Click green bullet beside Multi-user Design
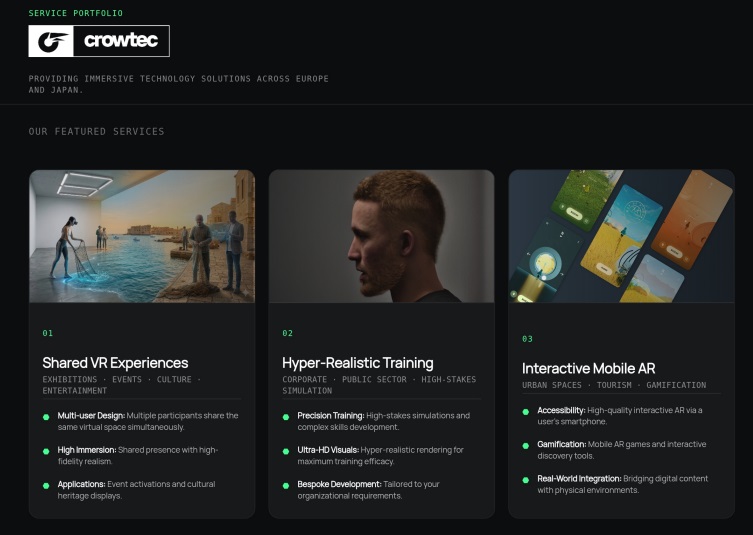Viewport: 753px width, 535px height. [46, 416]
